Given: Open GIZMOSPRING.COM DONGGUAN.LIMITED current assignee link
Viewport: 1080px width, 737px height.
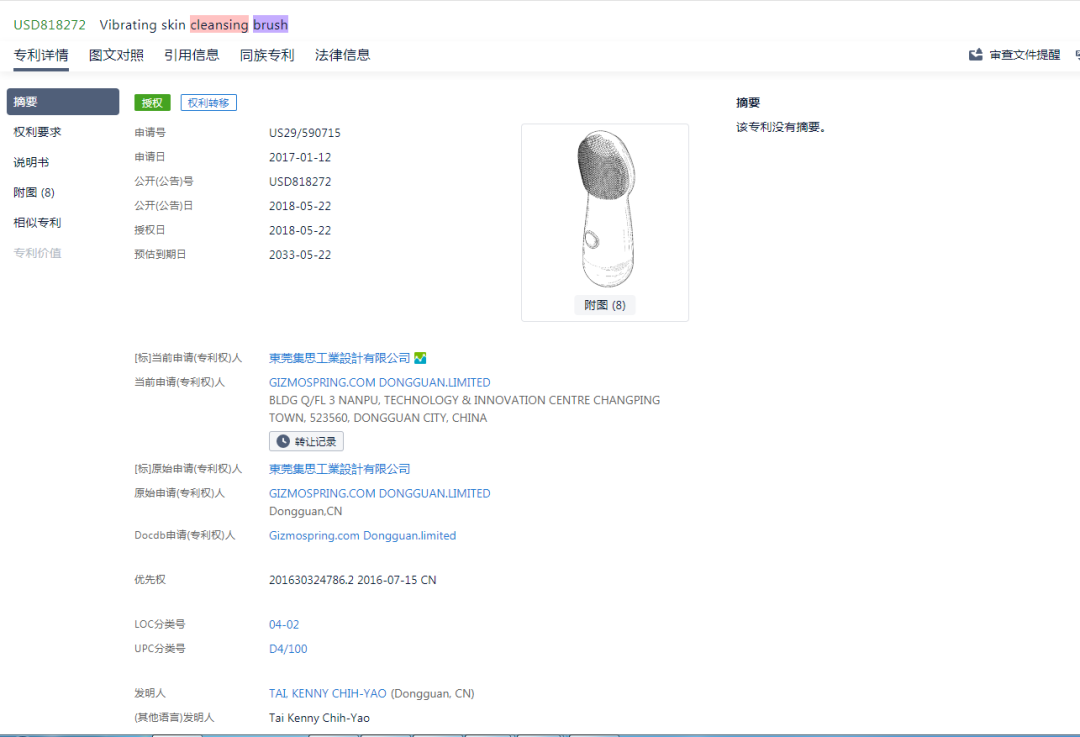Looking at the screenshot, I should click(380, 382).
